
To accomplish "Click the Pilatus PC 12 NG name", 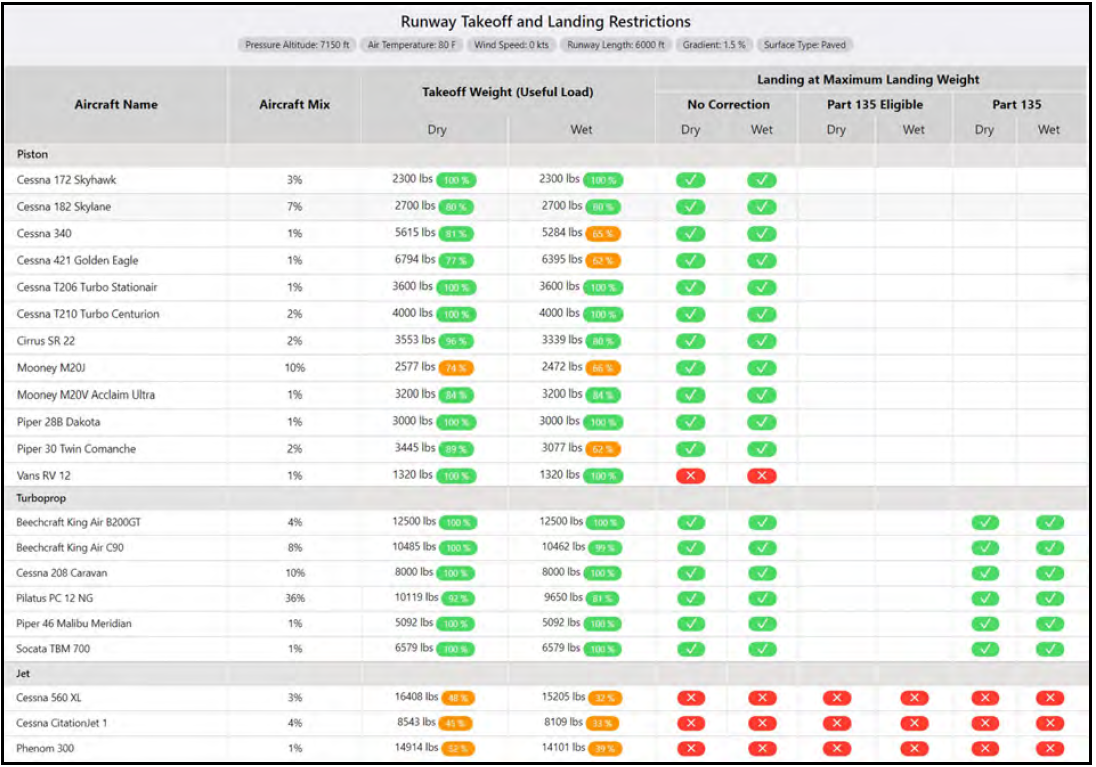I will coord(55,598).
